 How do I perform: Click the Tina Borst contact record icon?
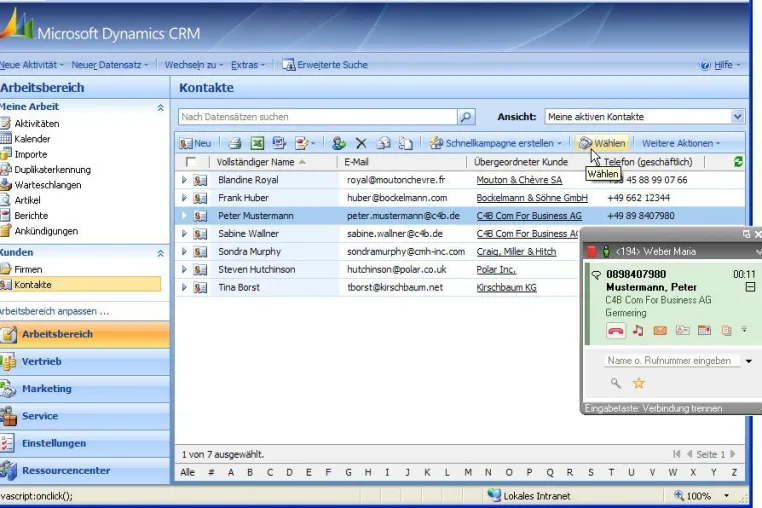point(200,288)
